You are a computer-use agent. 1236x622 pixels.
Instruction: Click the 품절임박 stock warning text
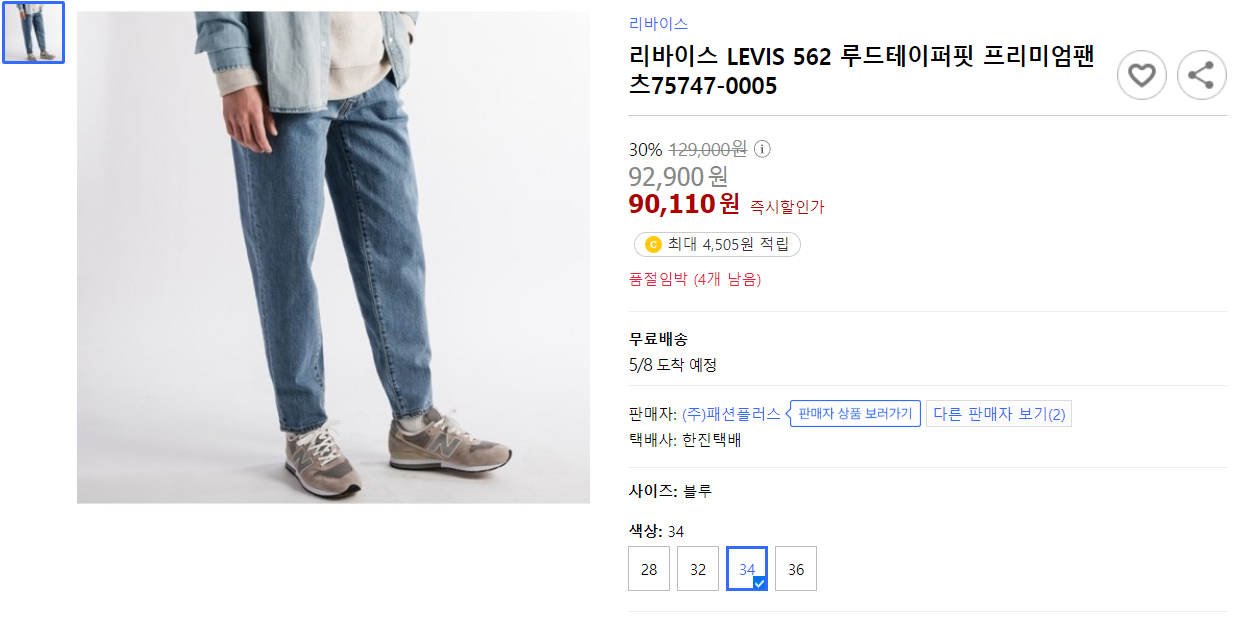coord(696,280)
